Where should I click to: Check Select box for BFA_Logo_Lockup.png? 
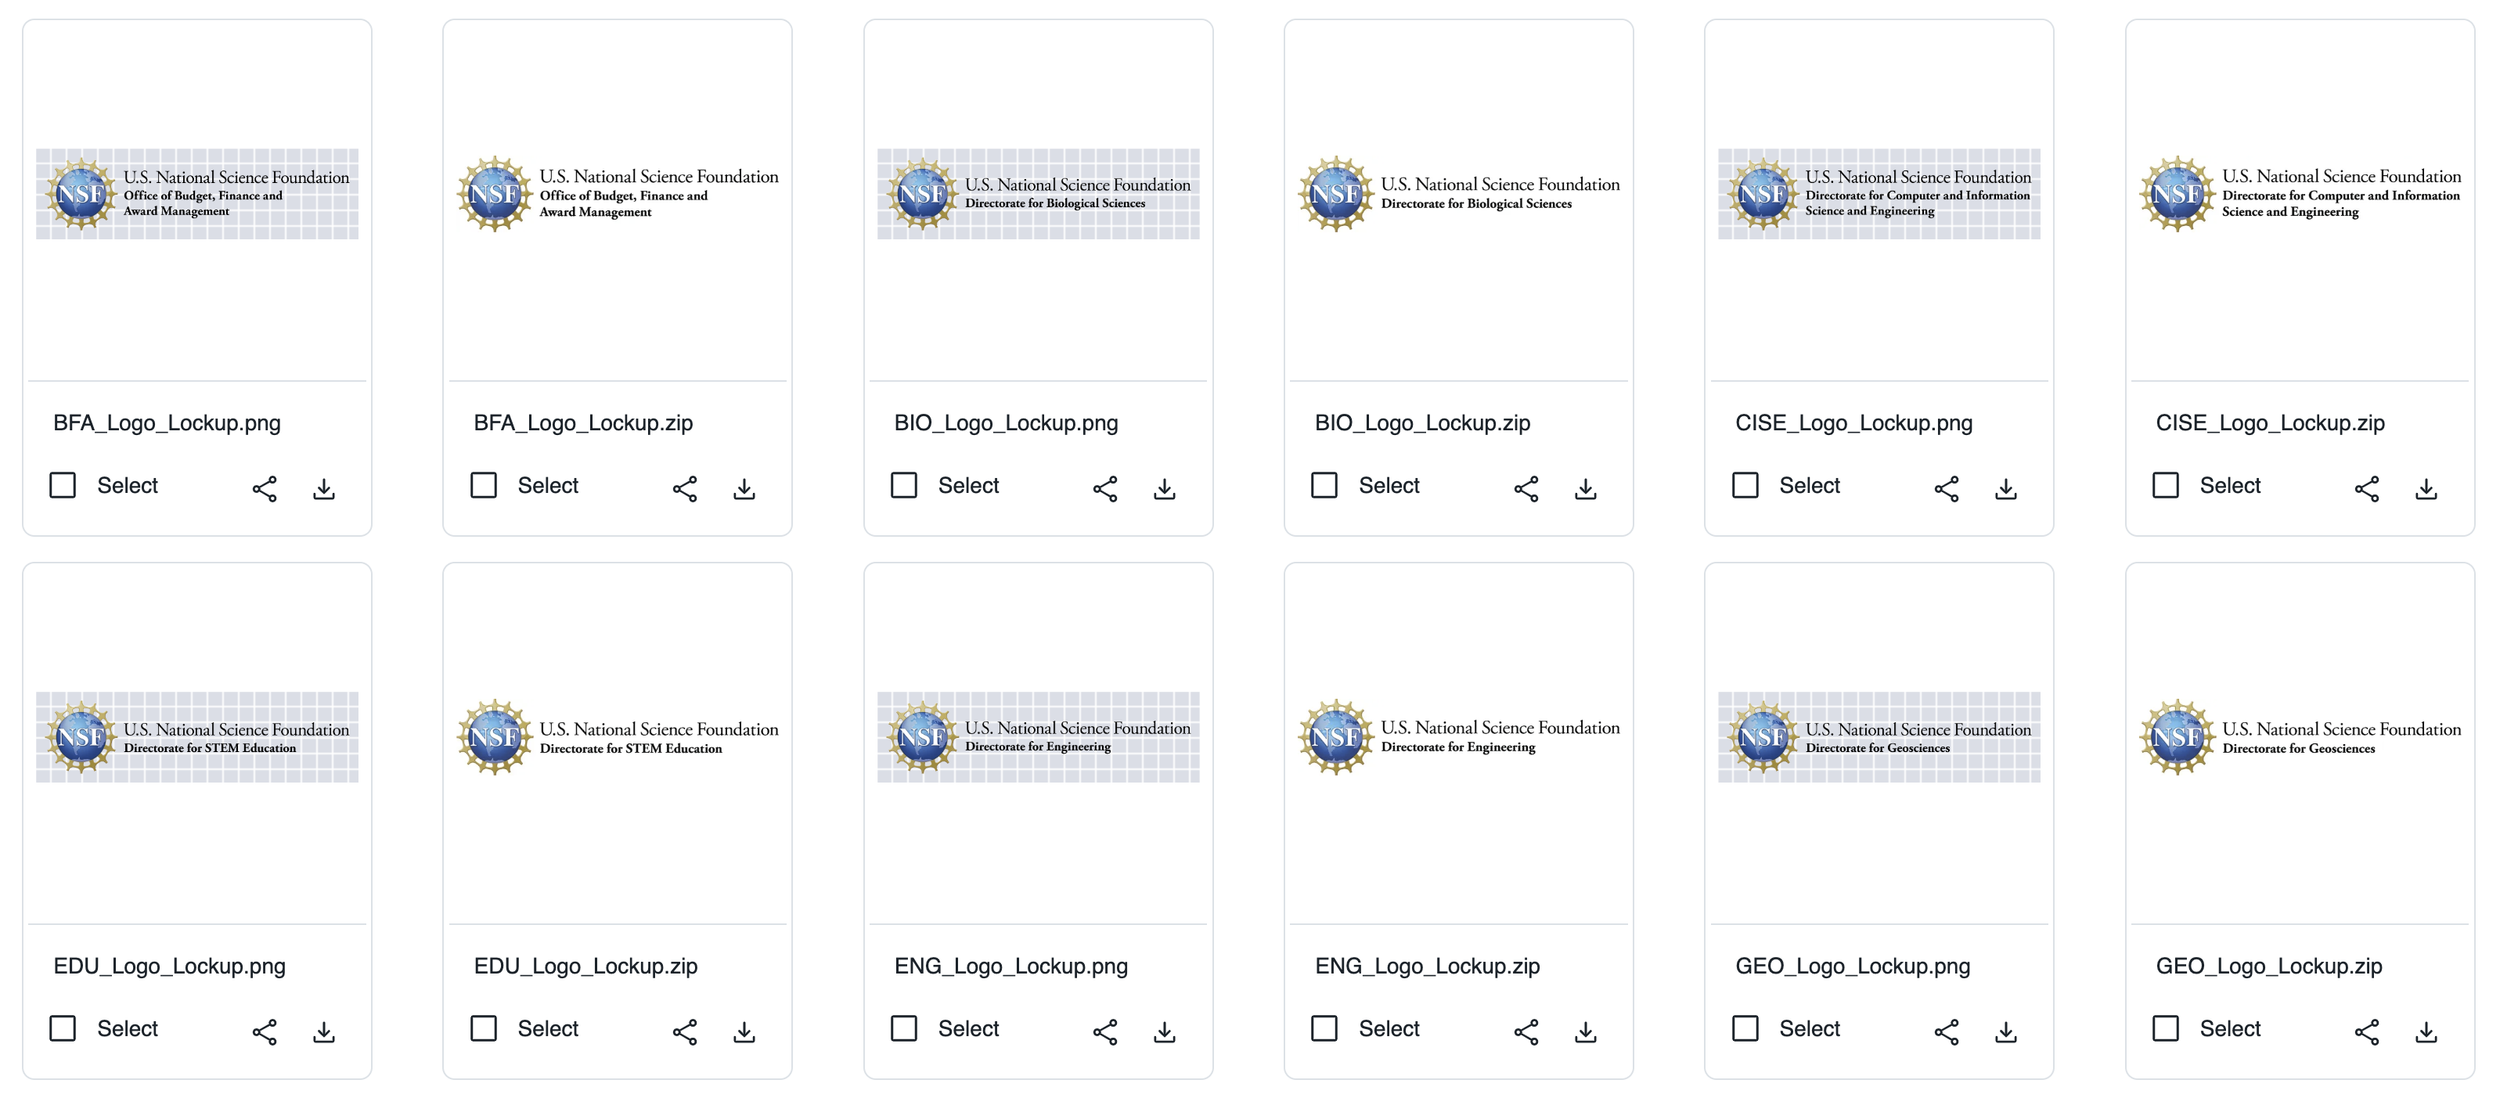point(63,485)
